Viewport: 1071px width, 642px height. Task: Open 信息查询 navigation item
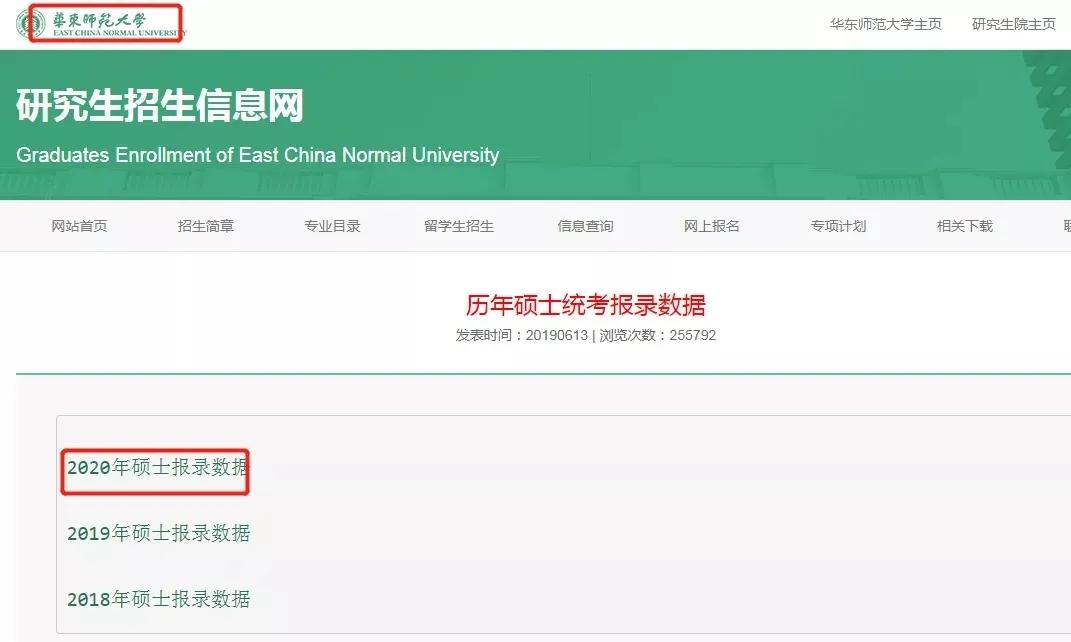pos(585,226)
